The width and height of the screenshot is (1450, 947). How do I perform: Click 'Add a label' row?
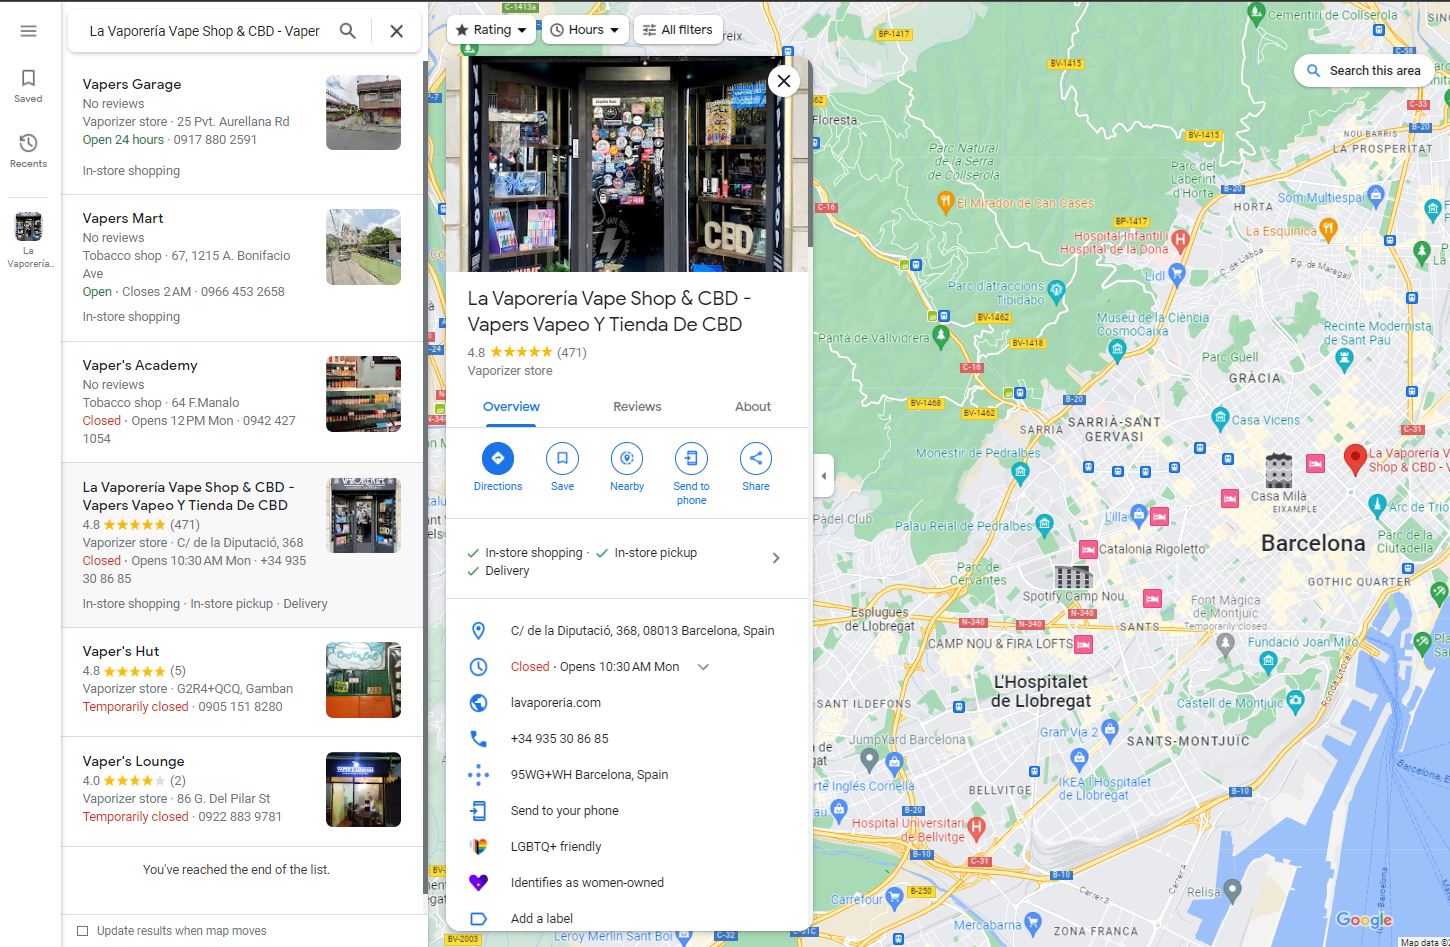pyautogui.click(x=627, y=919)
